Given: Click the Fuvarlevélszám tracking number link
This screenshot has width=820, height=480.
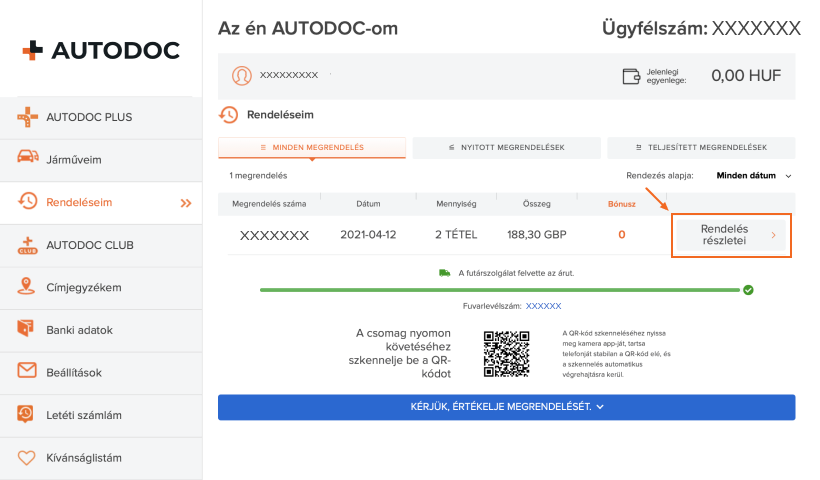Looking at the screenshot, I should [543, 306].
